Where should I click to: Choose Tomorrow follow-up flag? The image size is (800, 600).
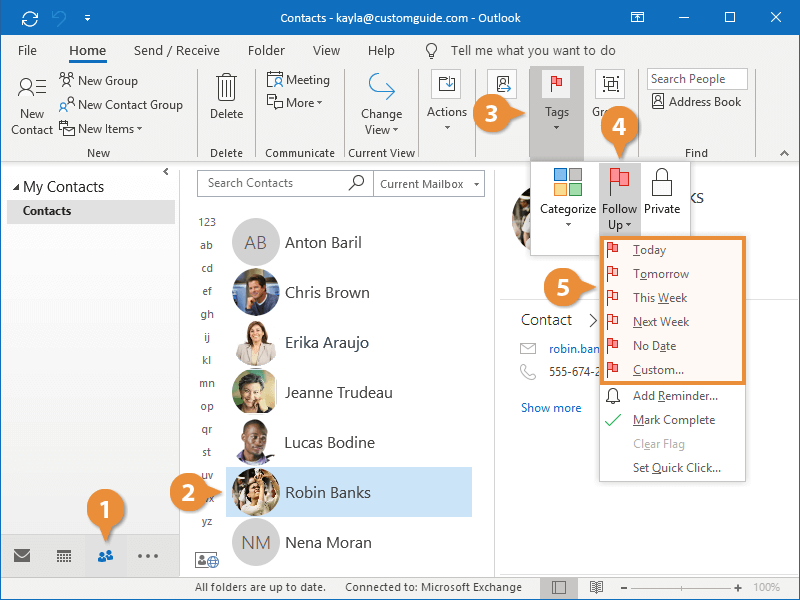tap(672, 274)
